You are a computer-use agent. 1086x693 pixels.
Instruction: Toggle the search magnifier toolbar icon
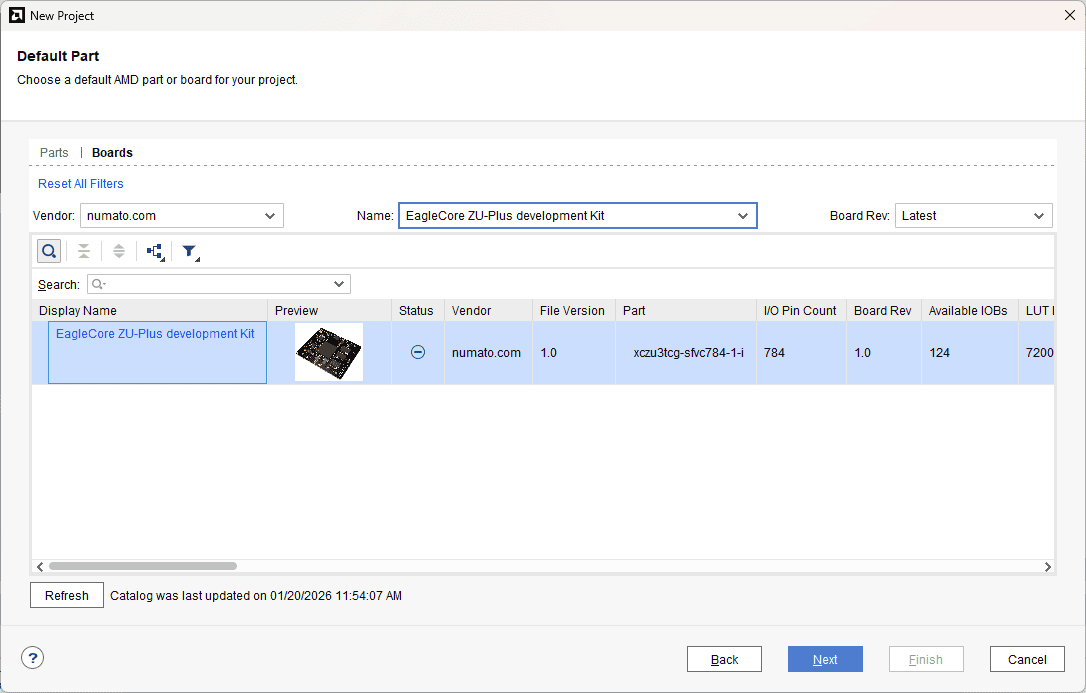click(x=49, y=251)
